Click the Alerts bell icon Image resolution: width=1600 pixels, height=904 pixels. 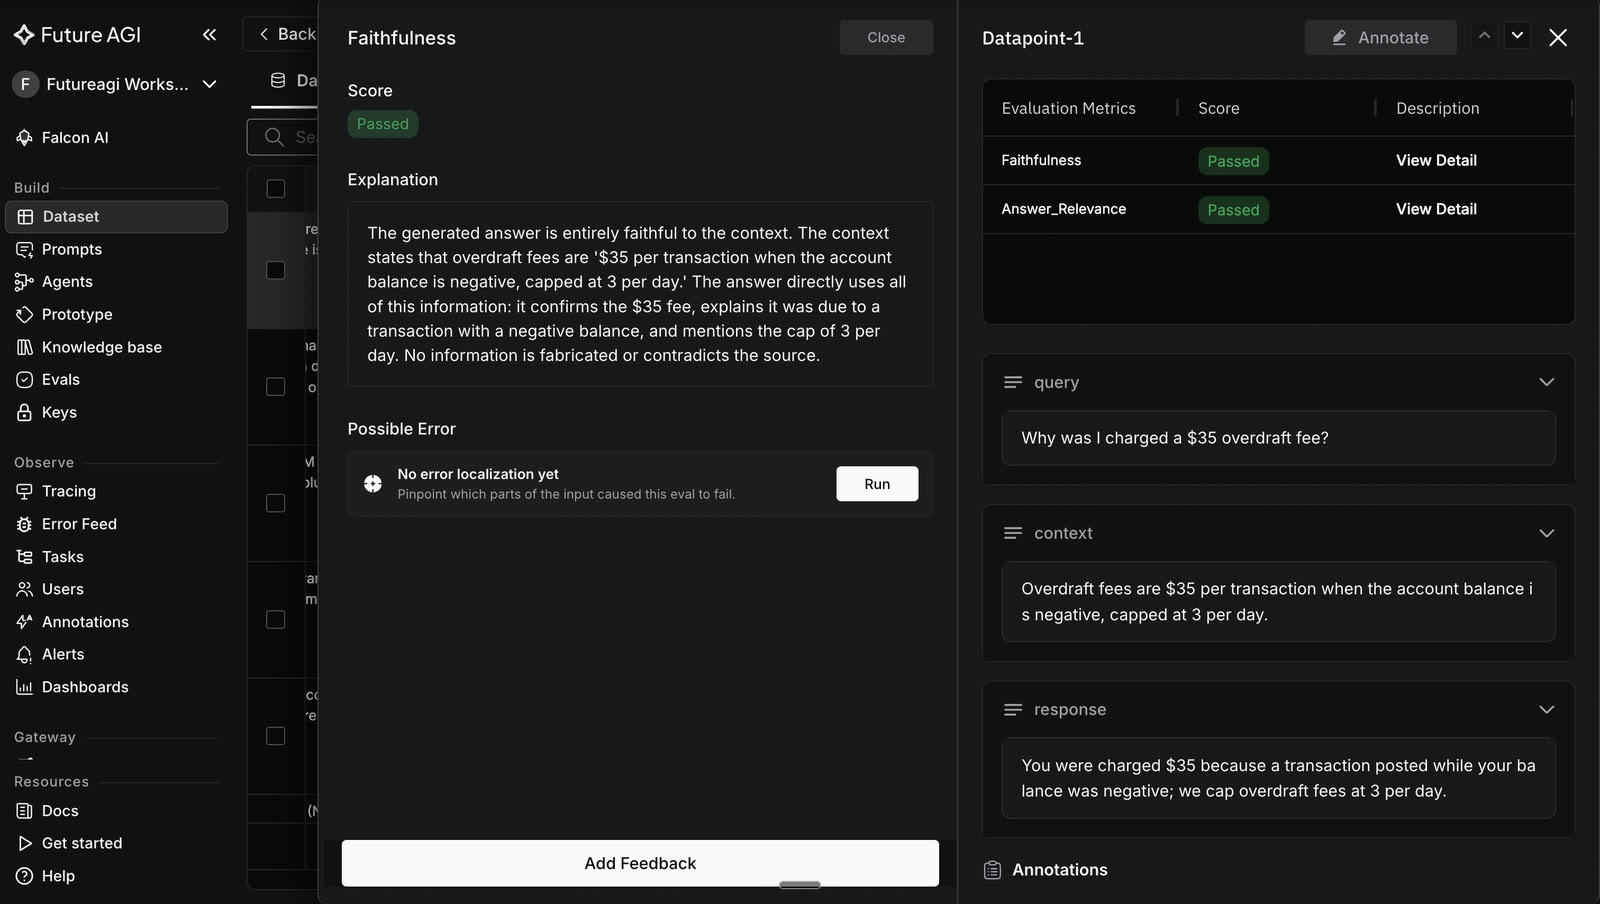tap(24, 654)
